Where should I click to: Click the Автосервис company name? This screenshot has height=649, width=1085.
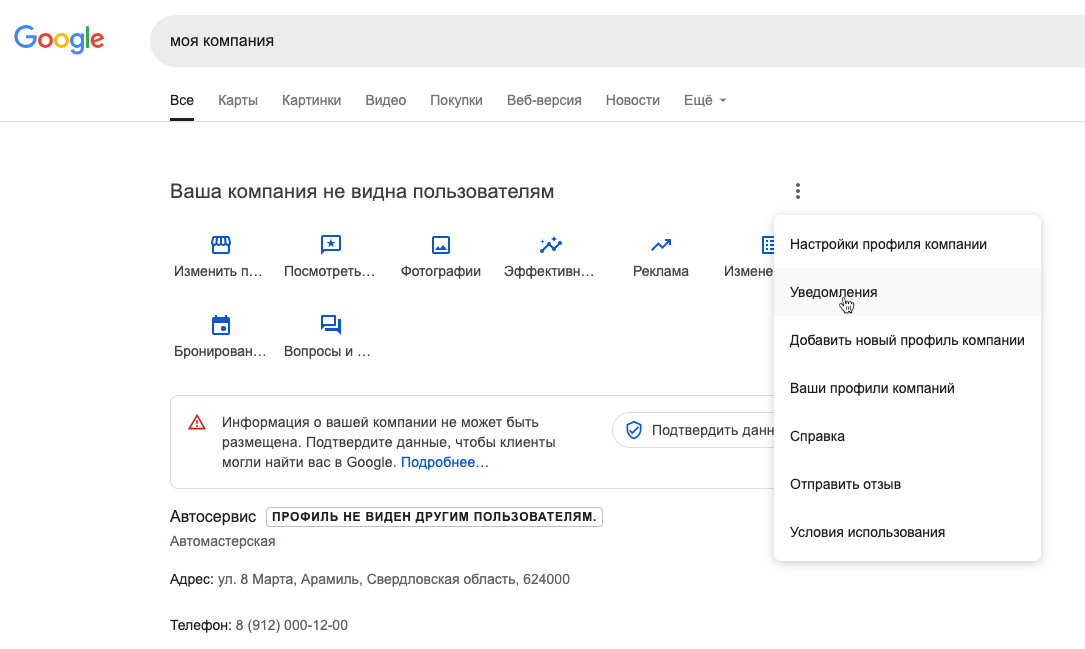click(213, 517)
